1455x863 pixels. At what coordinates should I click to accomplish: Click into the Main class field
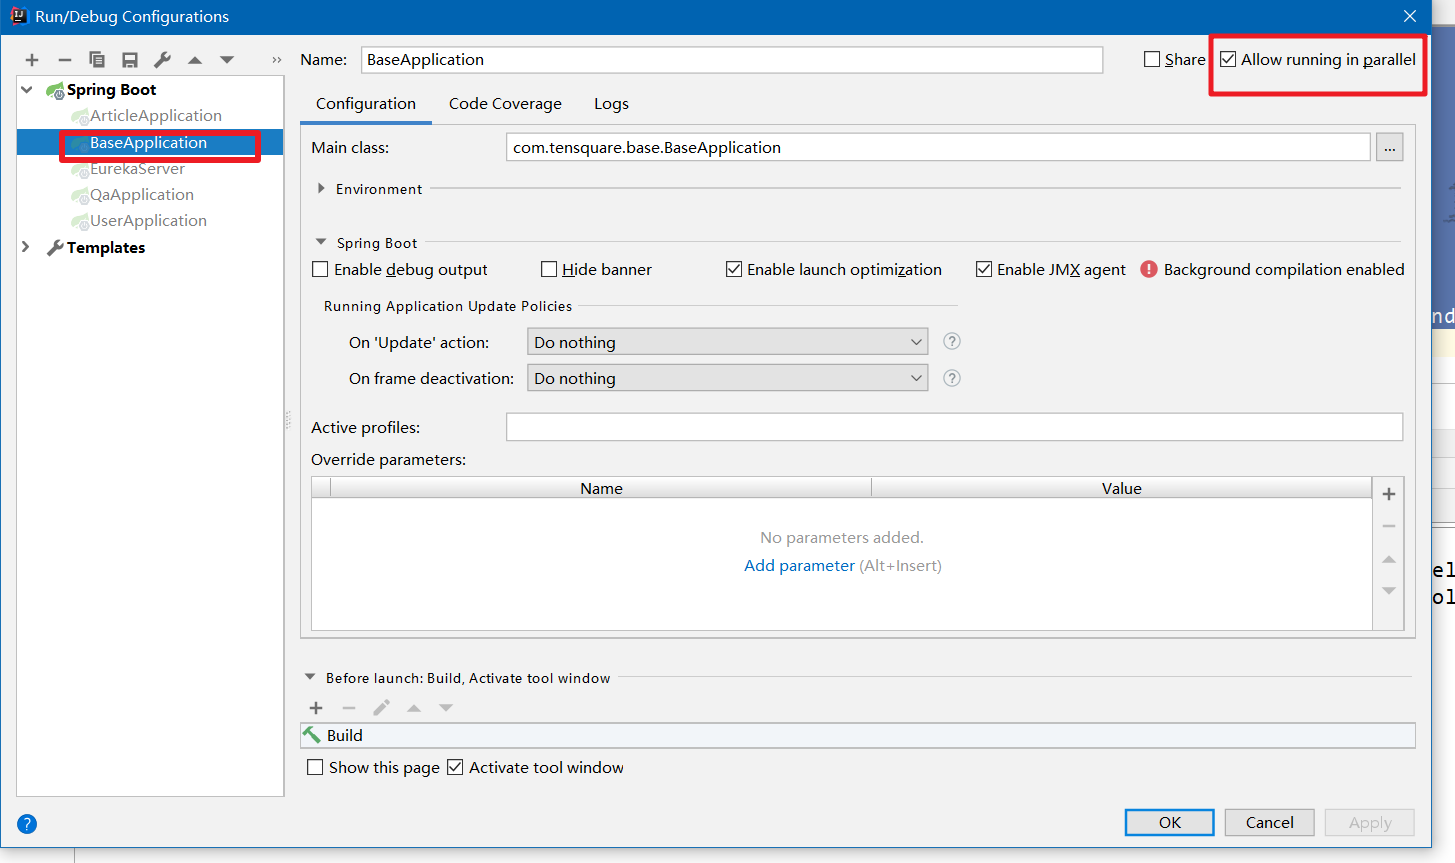coord(938,147)
